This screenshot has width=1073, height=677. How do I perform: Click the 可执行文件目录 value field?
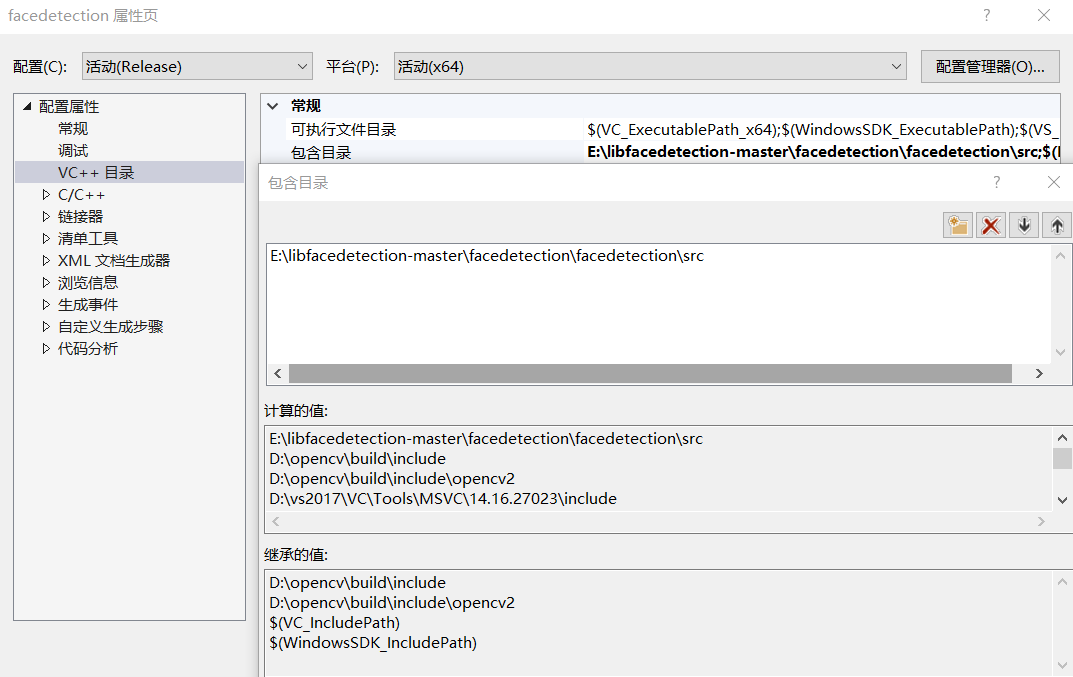[823, 129]
